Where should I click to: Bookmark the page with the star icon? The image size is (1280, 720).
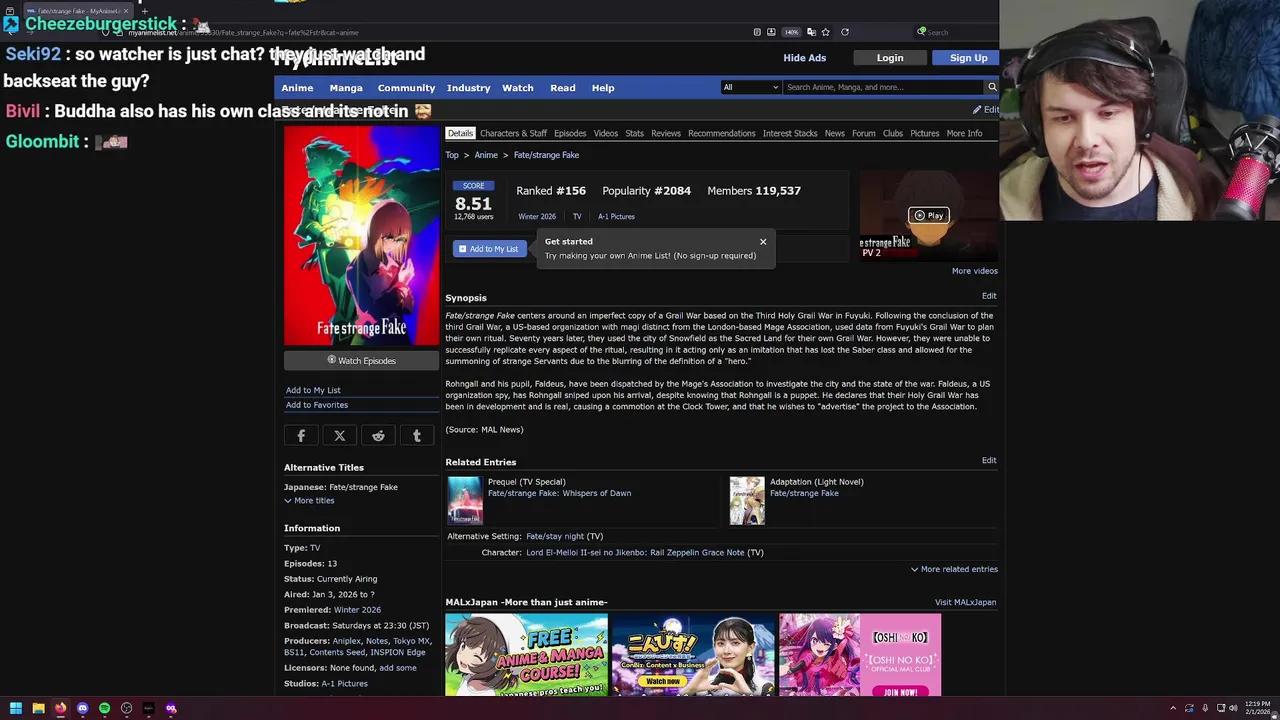825,32
